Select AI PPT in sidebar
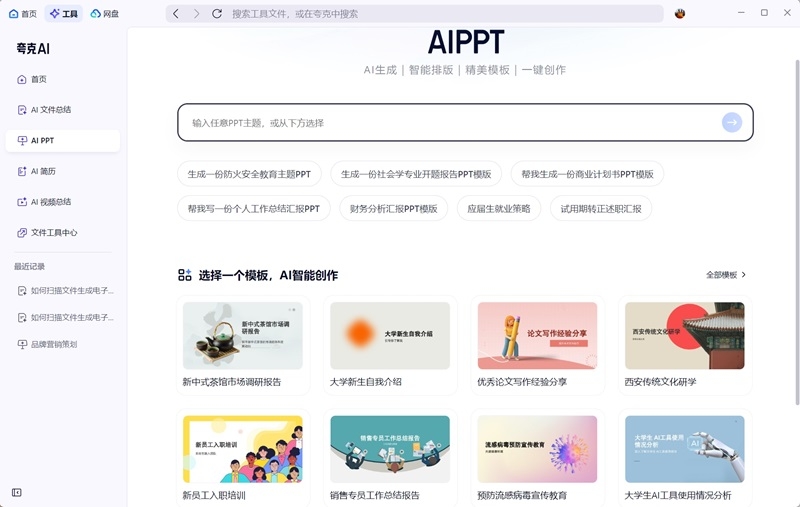 click(x=63, y=140)
